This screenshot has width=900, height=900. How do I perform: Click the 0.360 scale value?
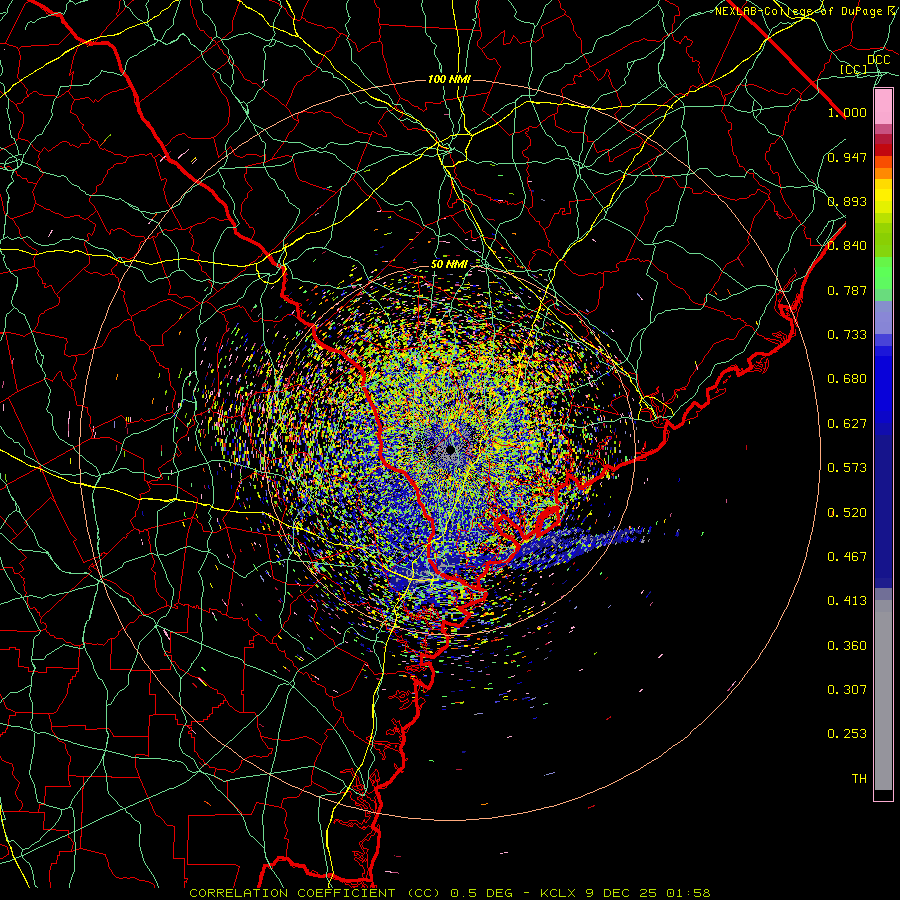[x=847, y=646]
